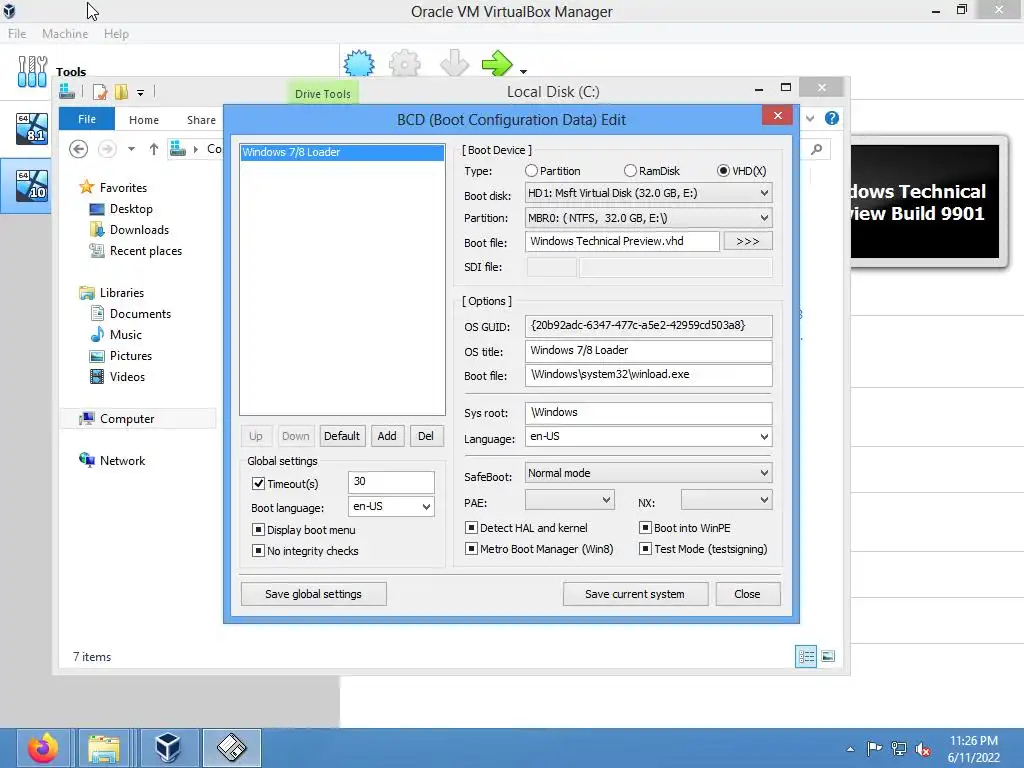
Task: Switch to Large icons view
Action: click(x=828, y=656)
